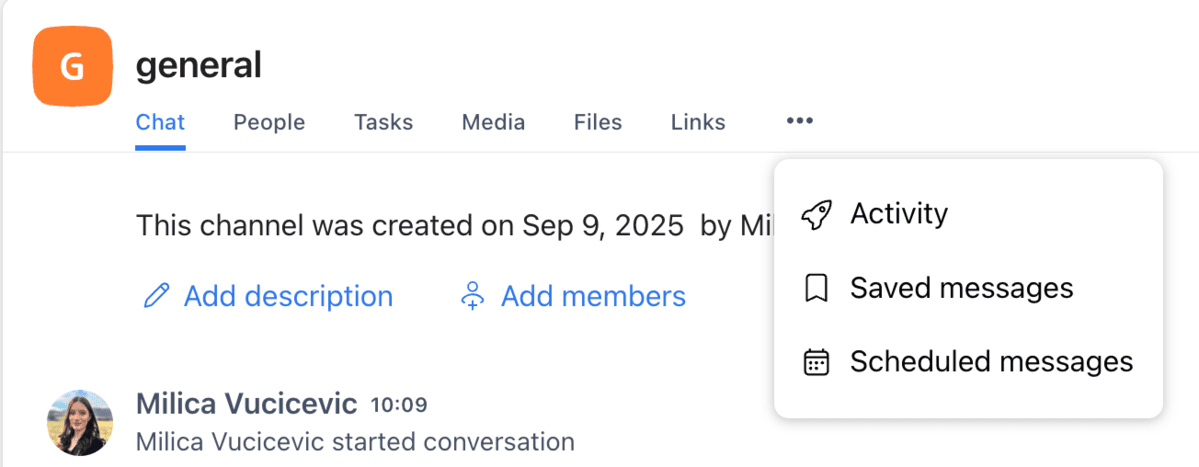View the Links tab

[x=698, y=122]
